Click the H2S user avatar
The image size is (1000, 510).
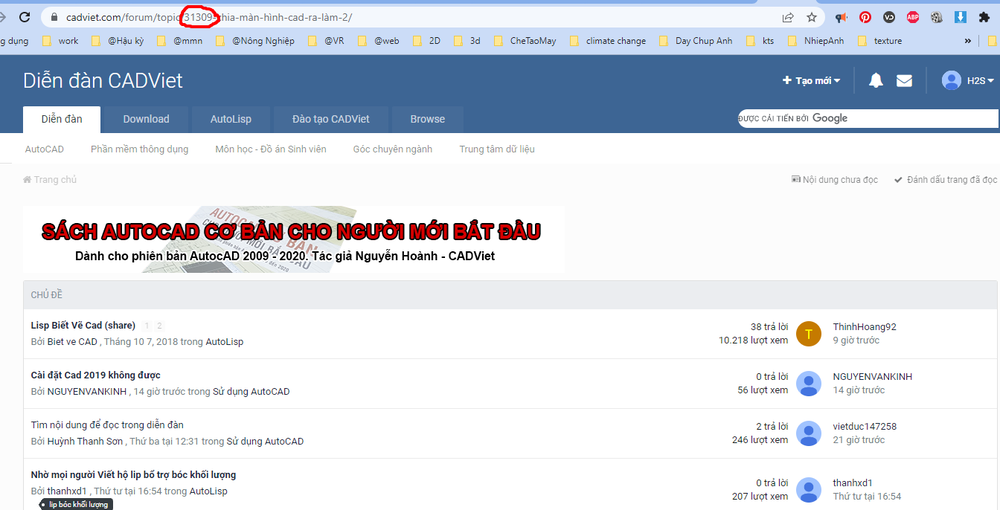pos(952,80)
